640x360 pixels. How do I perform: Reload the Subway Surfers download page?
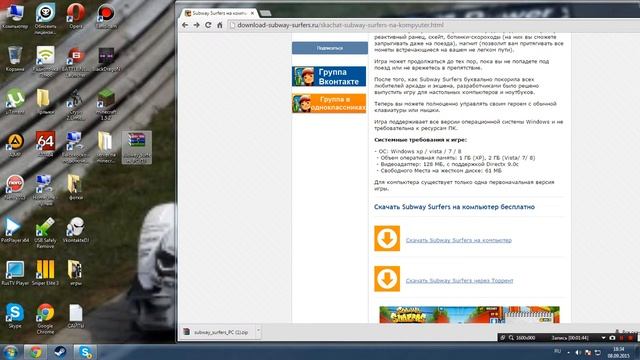(x=208, y=25)
